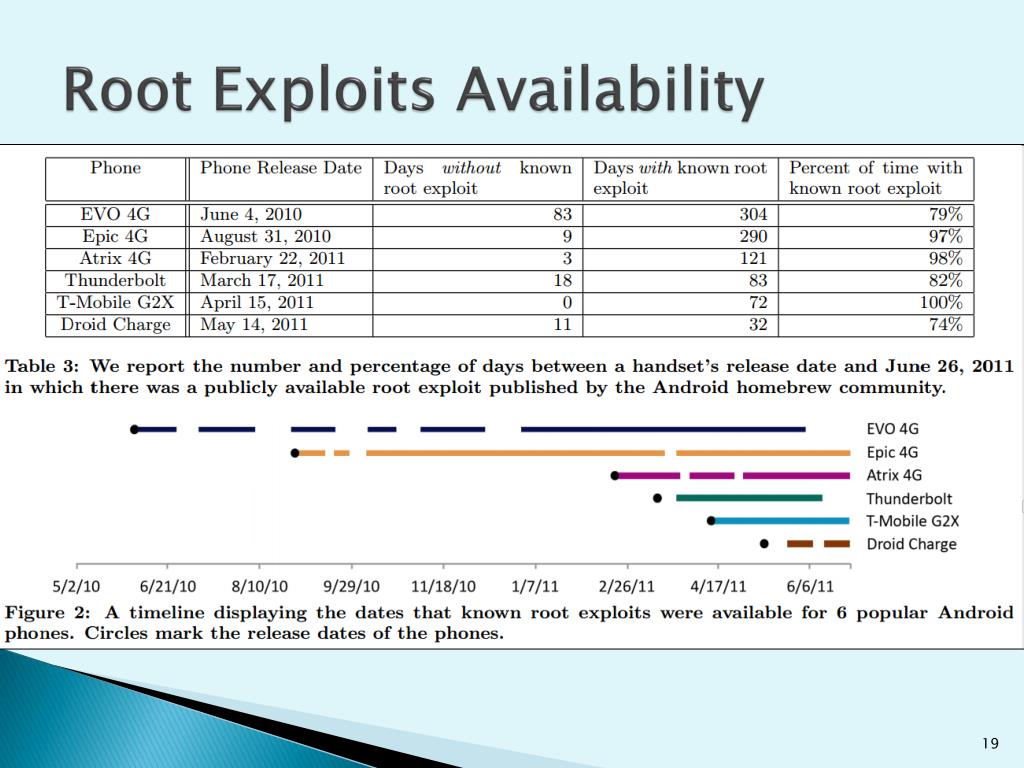Click the 'August 31, 2010' release date
Screen dimensions: 1024x768
pos(265,236)
